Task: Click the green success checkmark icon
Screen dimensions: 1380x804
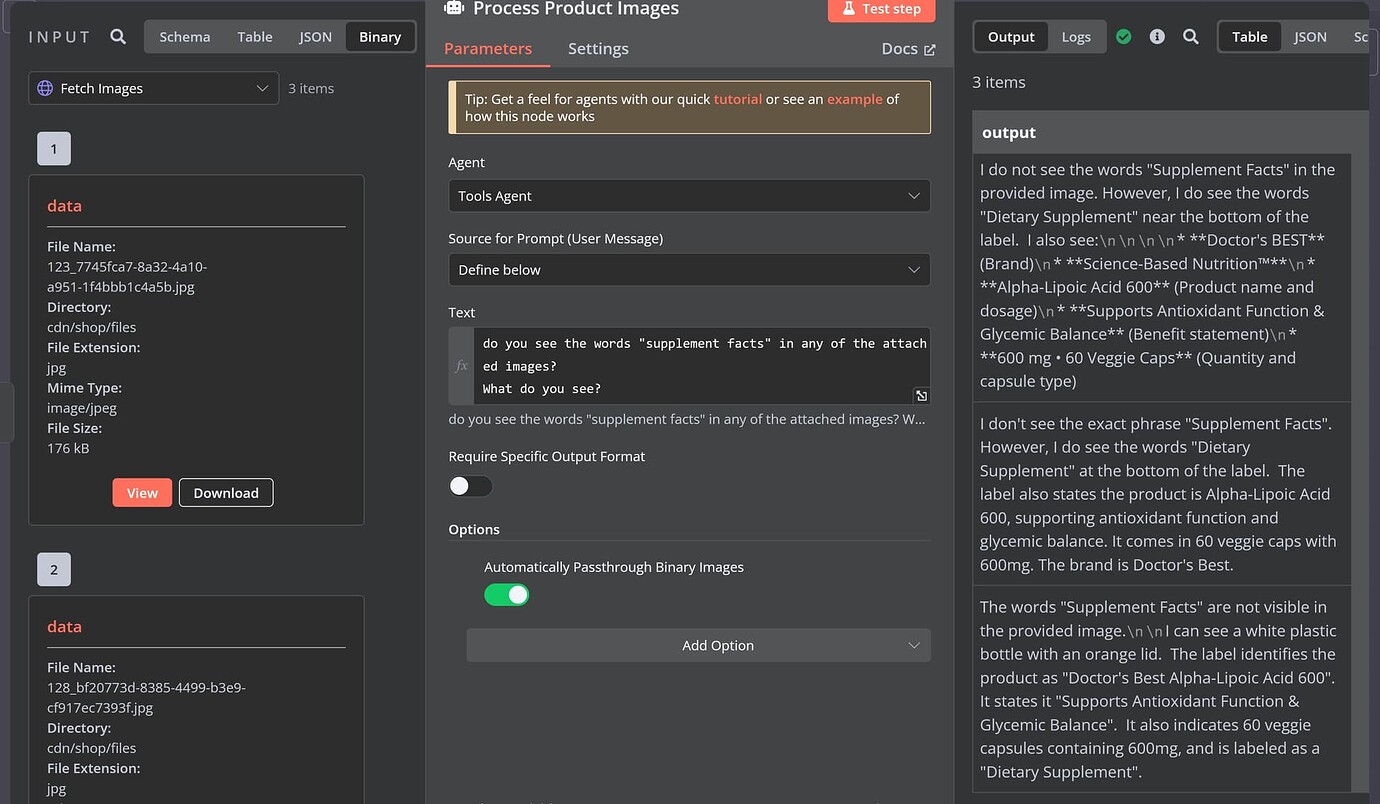Action: coord(1124,37)
